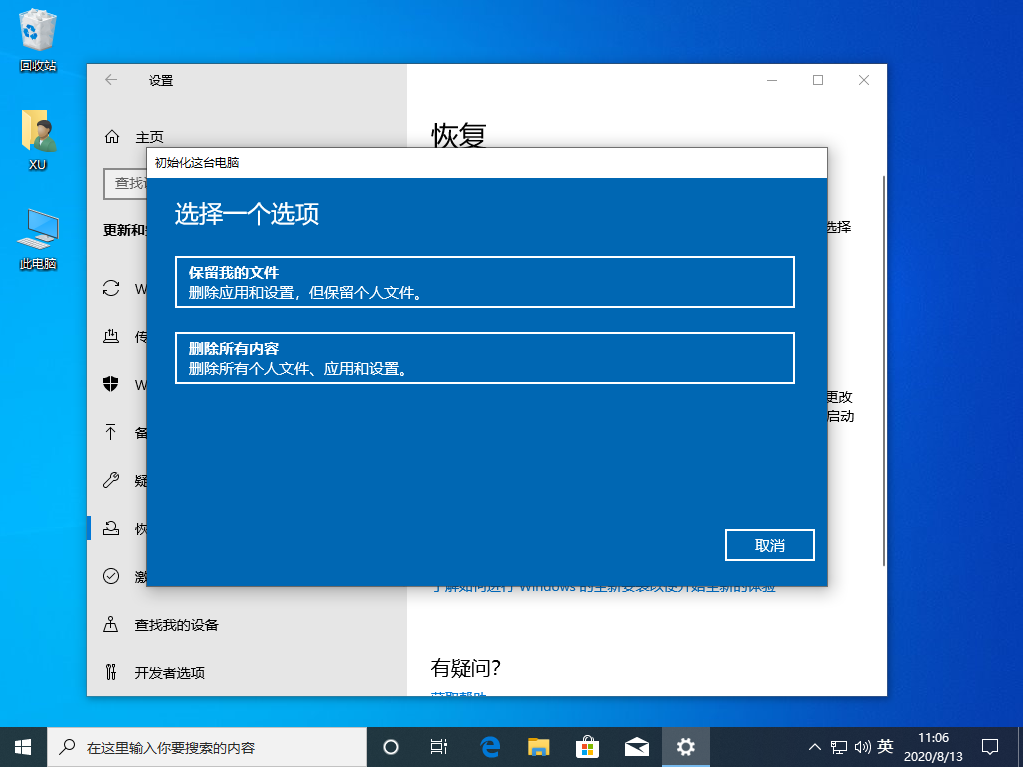Open the Mail app from the taskbar

point(637,745)
